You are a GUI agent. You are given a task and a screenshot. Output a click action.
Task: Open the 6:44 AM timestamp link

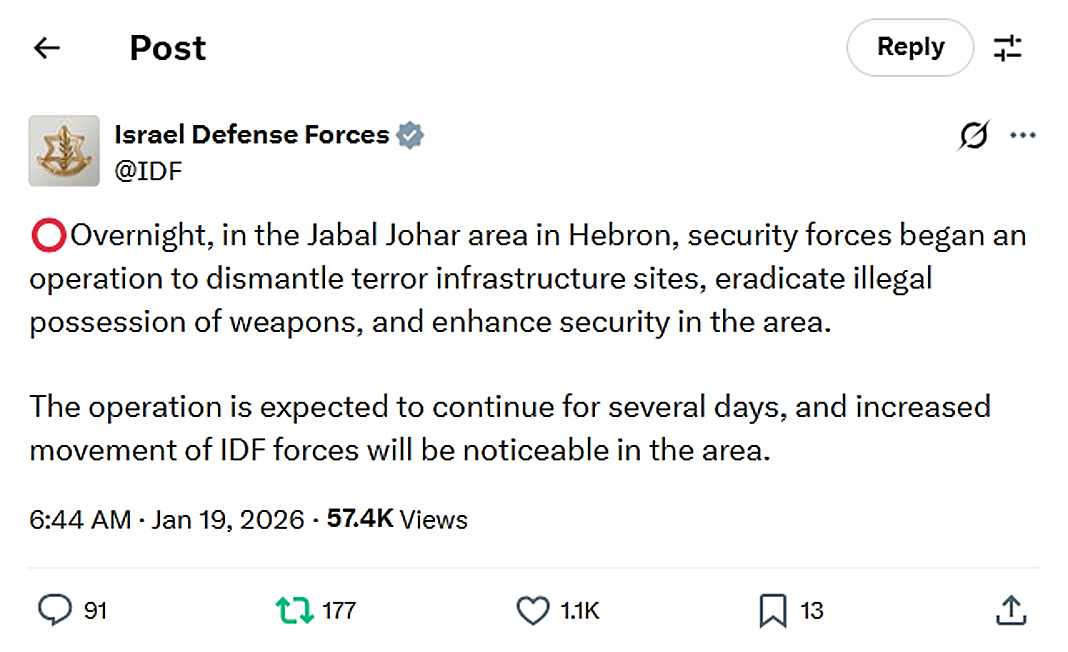point(80,520)
